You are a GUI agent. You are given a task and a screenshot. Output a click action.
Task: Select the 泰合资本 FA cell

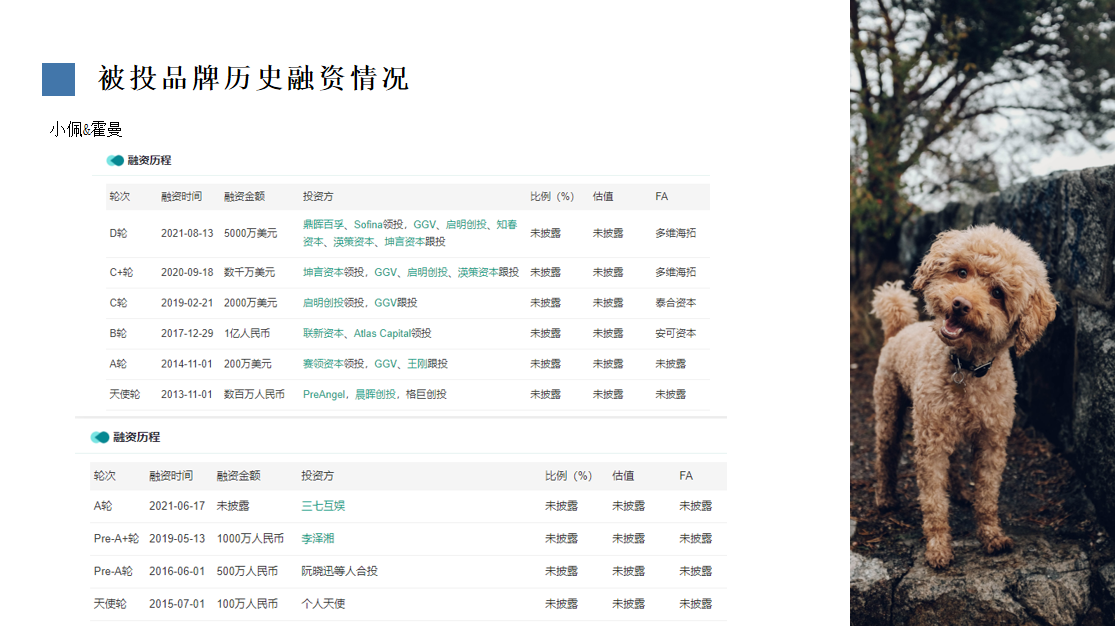point(675,303)
